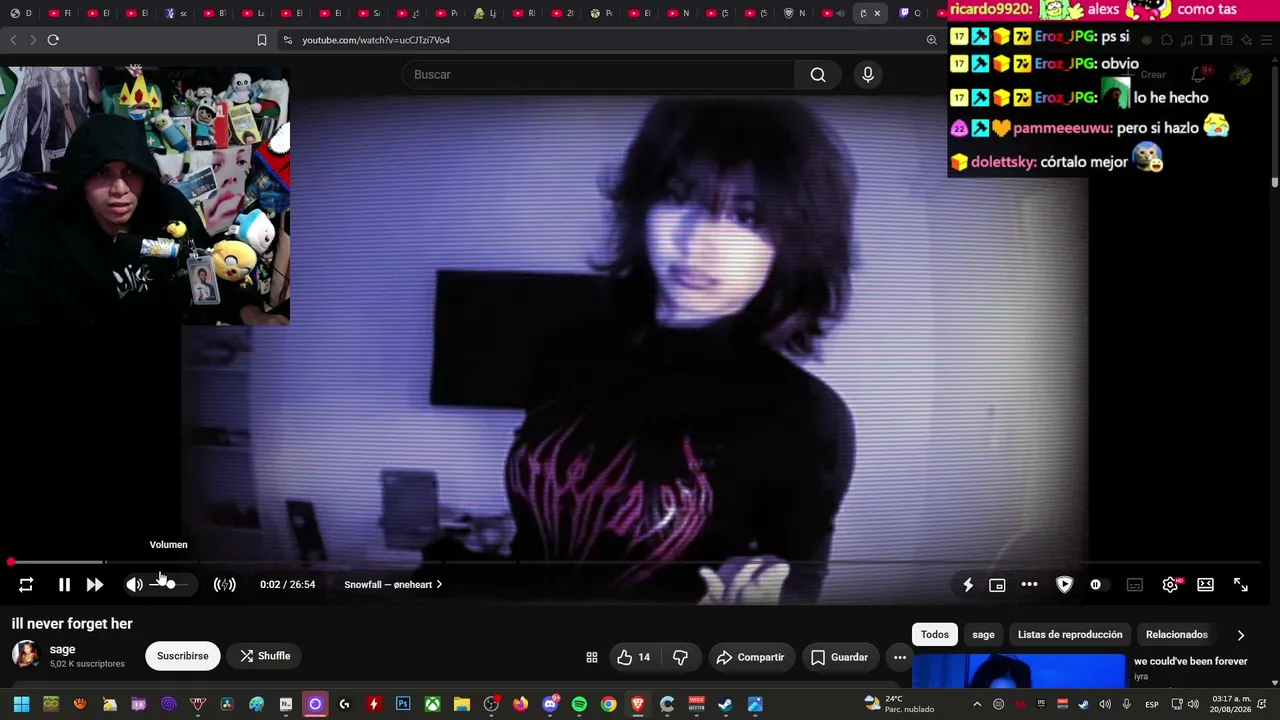Click the zoom magnifier icon in address bar
Image resolution: width=1280 pixels, height=720 pixels.
click(931, 40)
